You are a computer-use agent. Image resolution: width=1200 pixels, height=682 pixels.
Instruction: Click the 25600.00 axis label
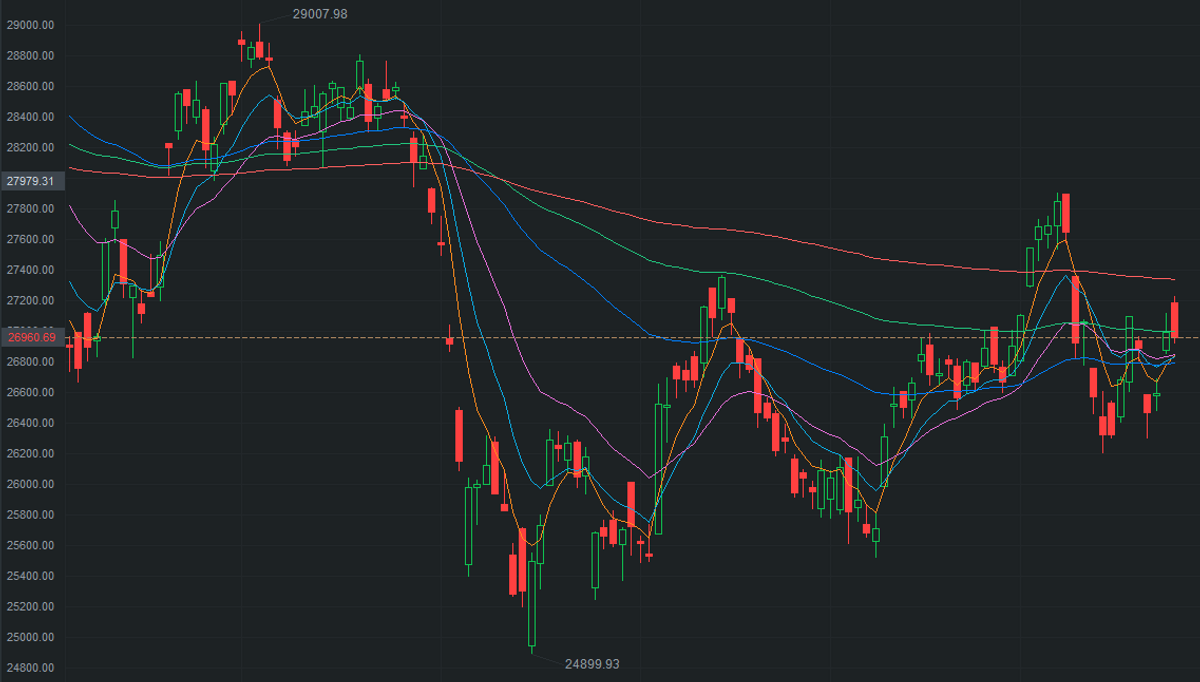pos(30,546)
